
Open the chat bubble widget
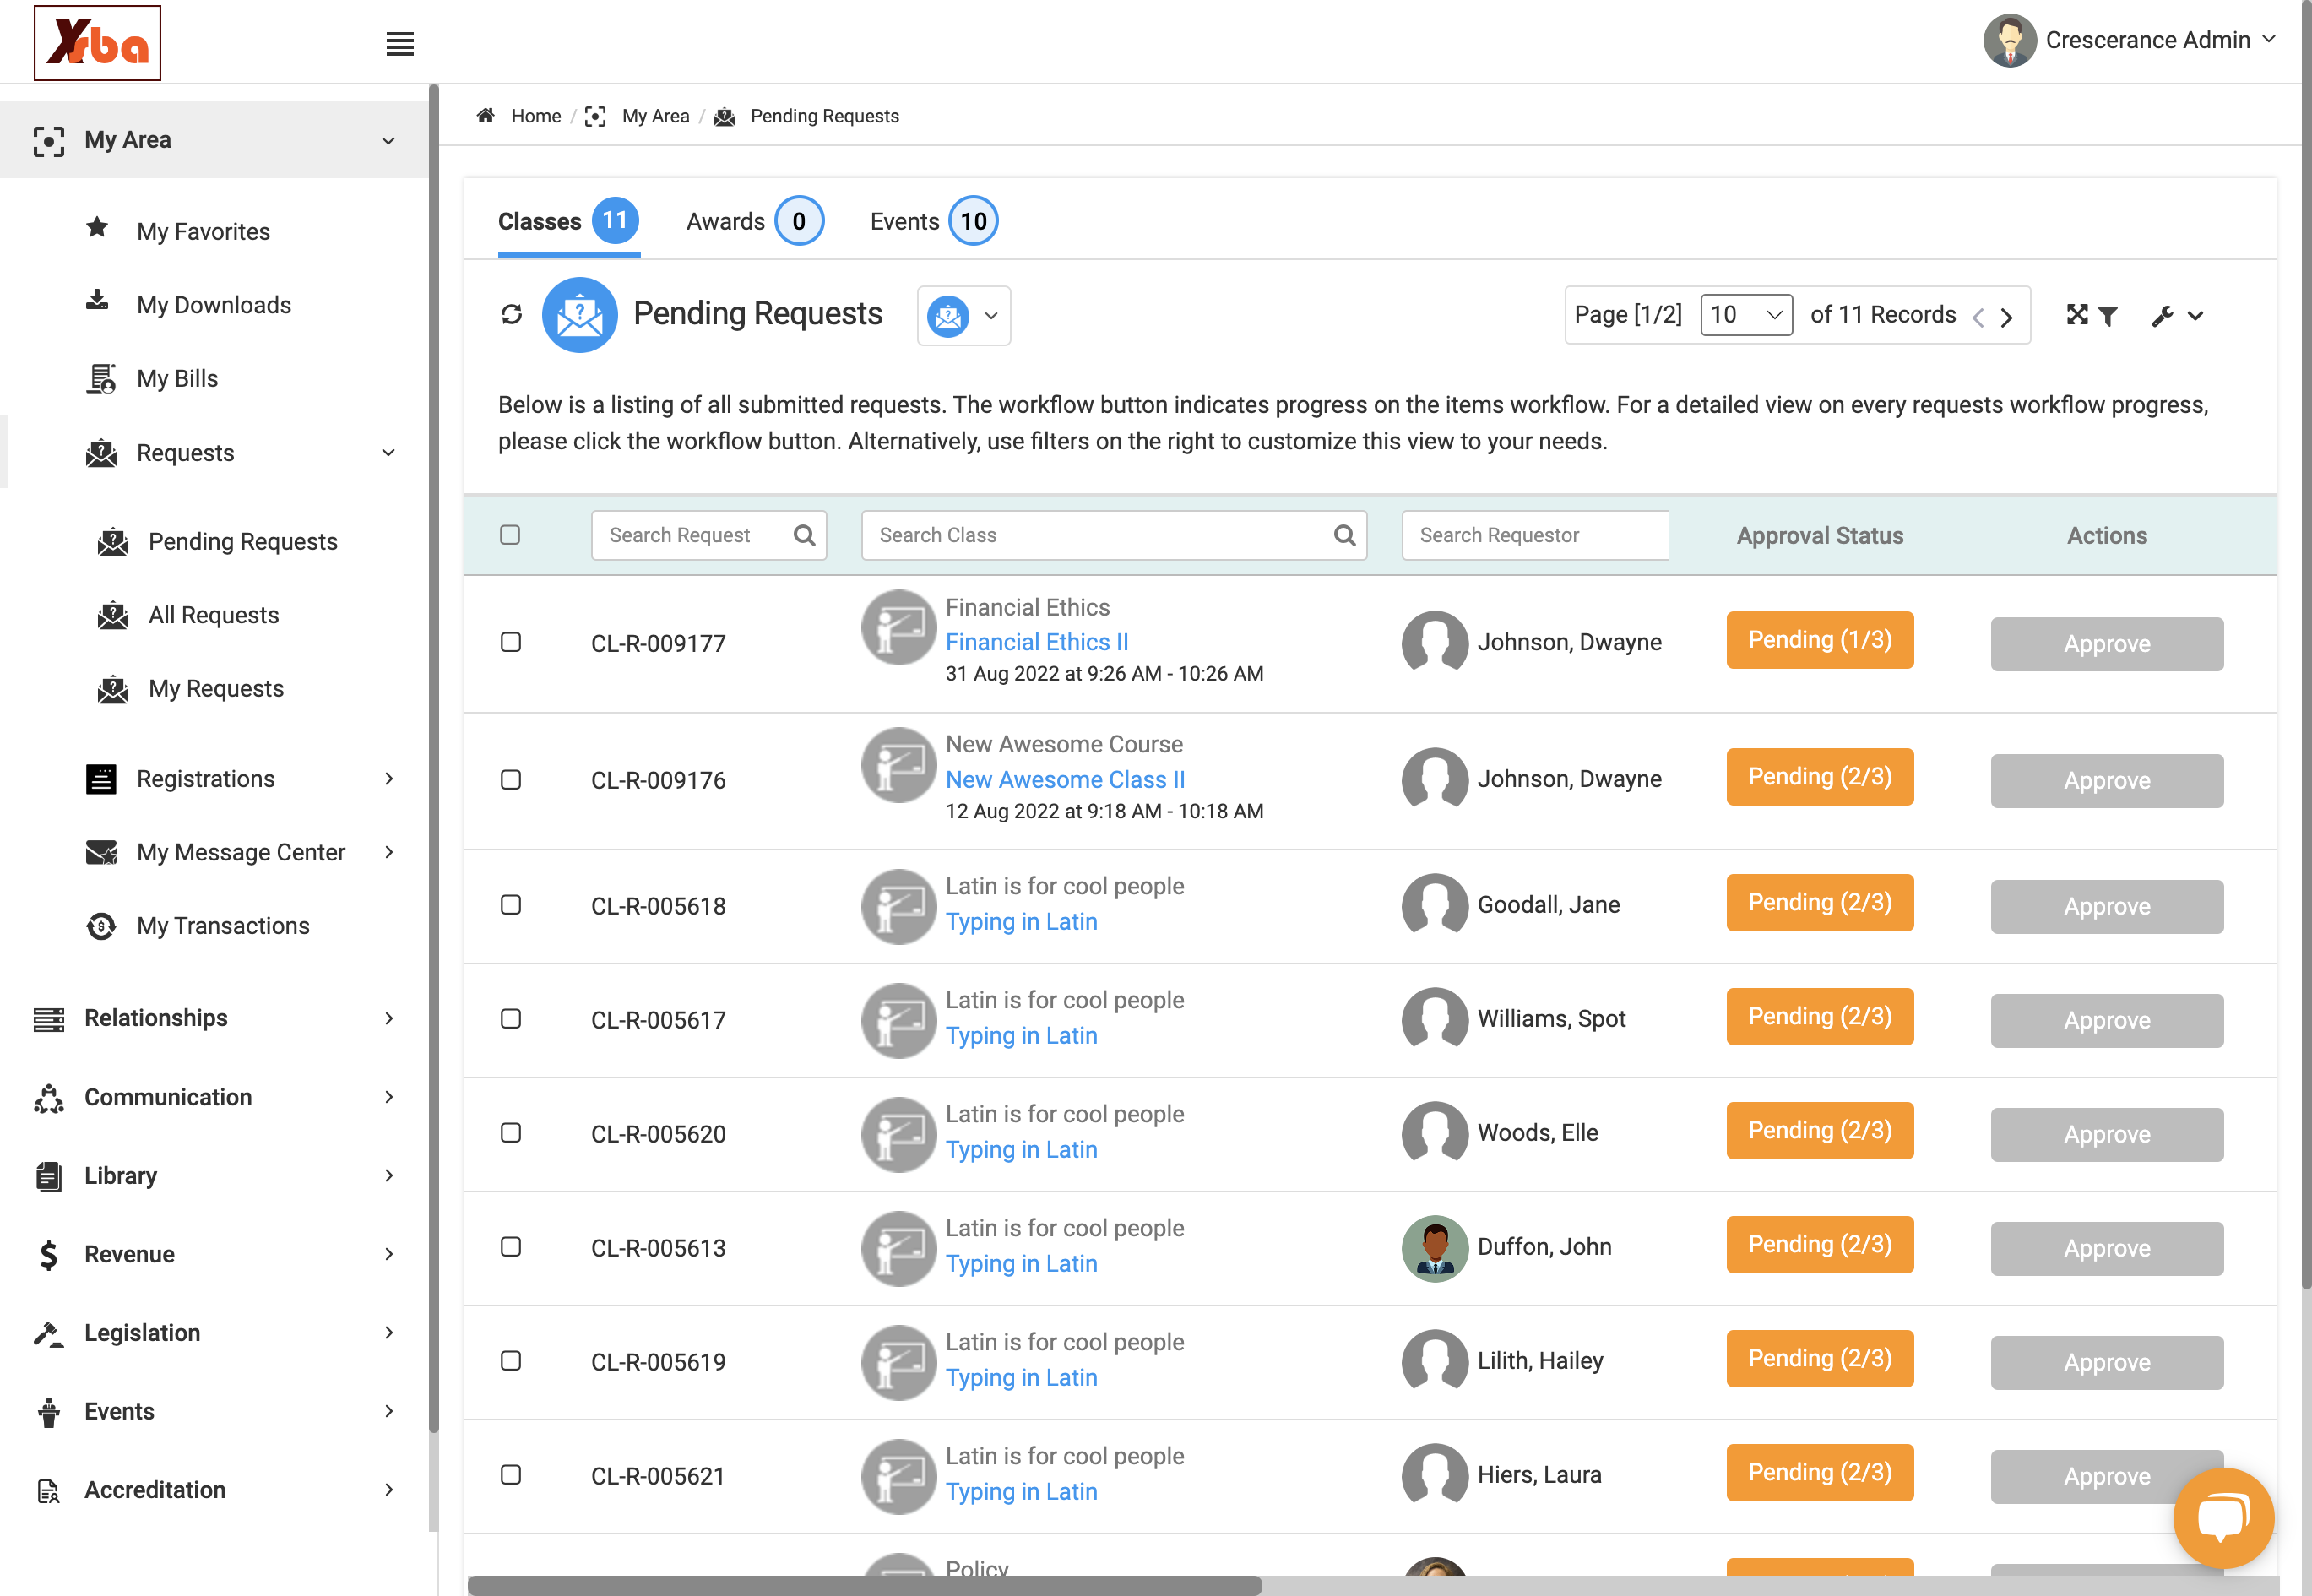(x=2223, y=1517)
